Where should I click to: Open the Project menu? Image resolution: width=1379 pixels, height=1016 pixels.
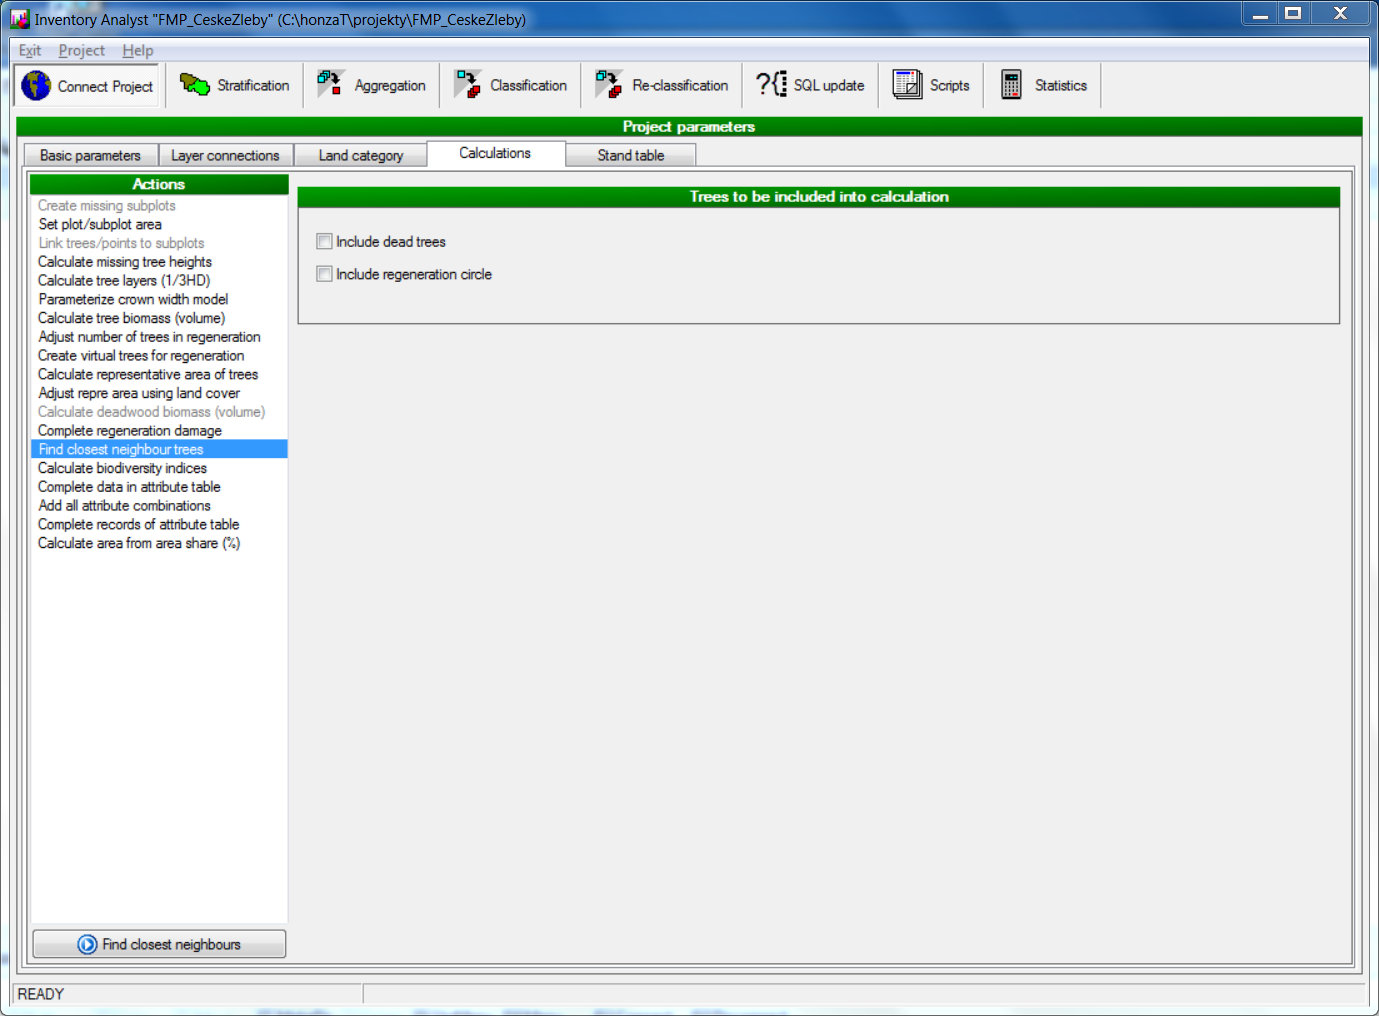click(x=81, y=51)
